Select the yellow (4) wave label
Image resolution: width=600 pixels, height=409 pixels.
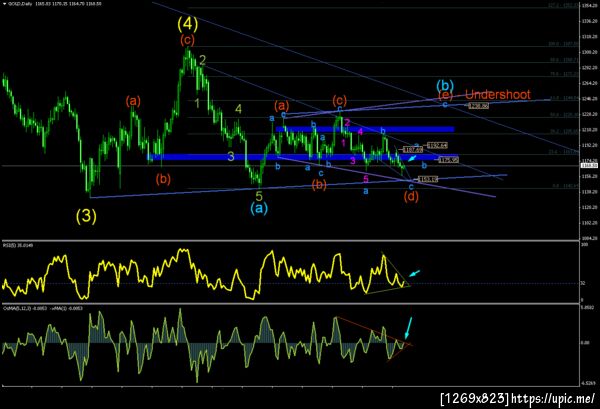click(x=188, y=24)
